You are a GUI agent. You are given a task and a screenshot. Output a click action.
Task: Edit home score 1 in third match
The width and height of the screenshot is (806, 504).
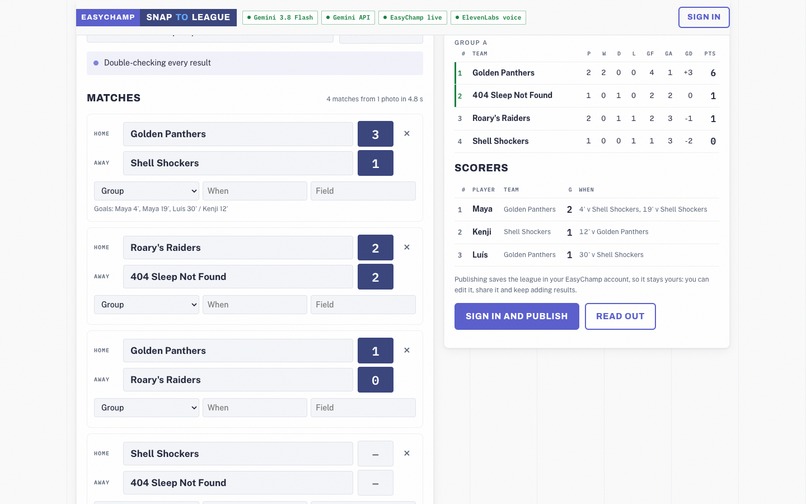[375, 350]
